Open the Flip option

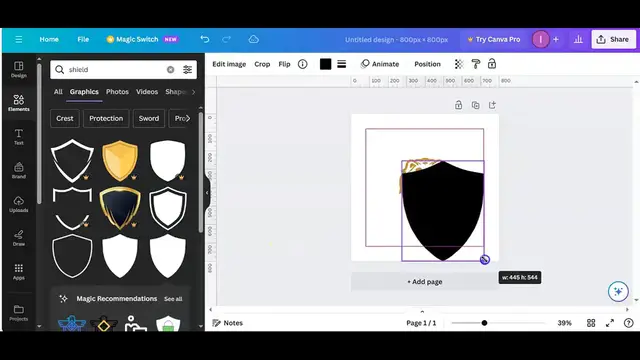click(x=284, y=64)
